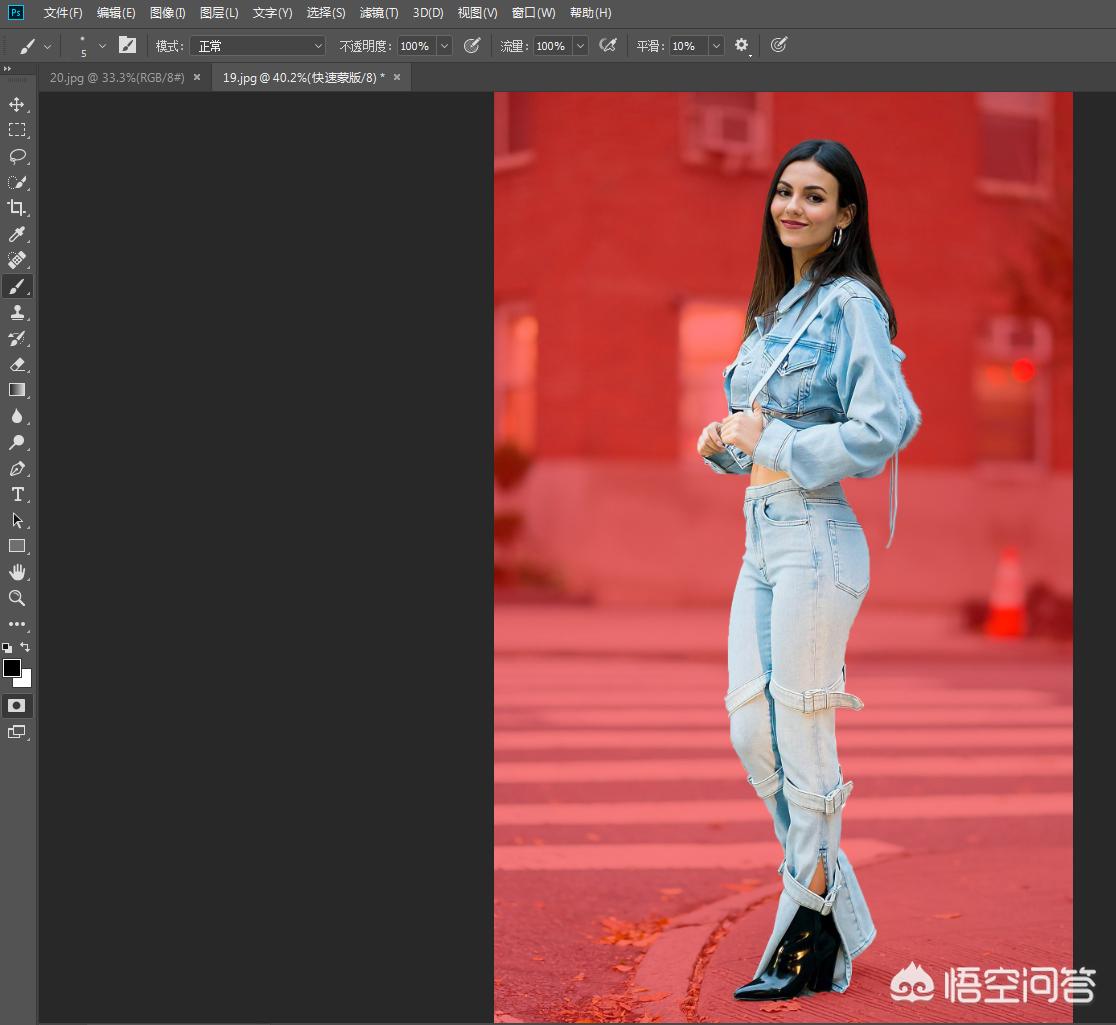Open the 滤镜 menu
Screen dimensions: 1116x1025
click(x=378, y=13)
